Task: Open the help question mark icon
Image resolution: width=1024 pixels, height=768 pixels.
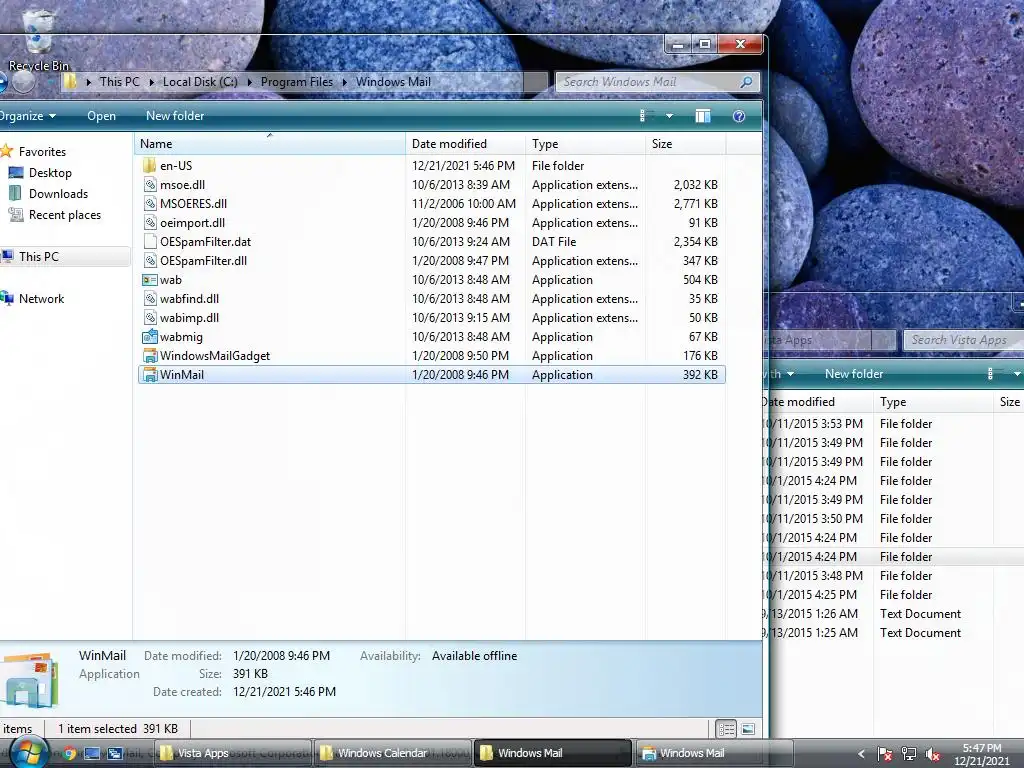Action: click(739, 116)
